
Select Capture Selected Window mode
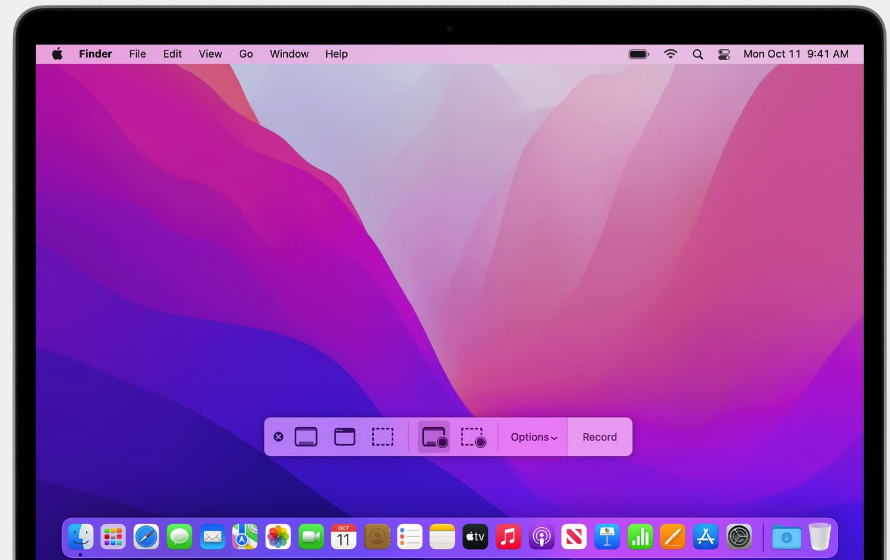(x=344, y=437)
